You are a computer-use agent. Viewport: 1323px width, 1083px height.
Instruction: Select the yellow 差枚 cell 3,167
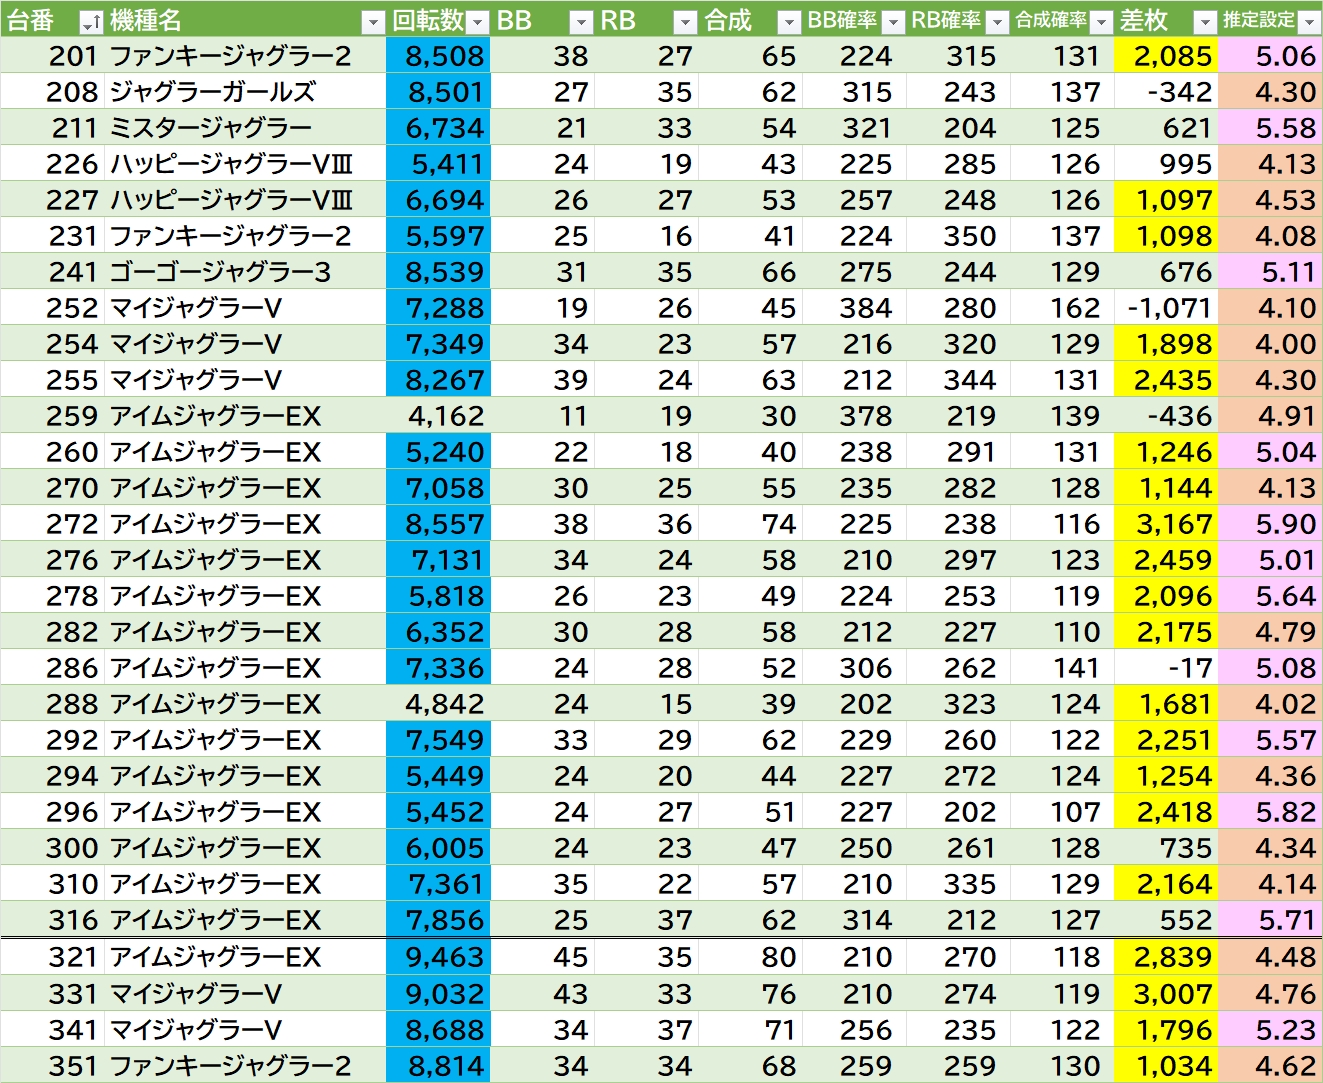[1166, 524]
